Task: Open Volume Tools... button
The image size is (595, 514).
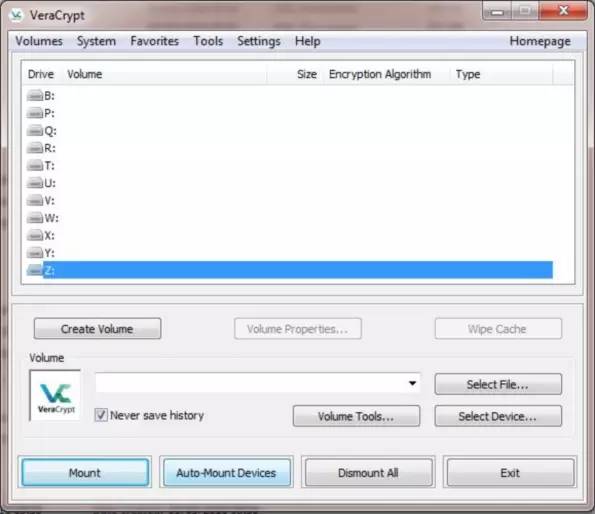Action: click(x=356, y=416)
